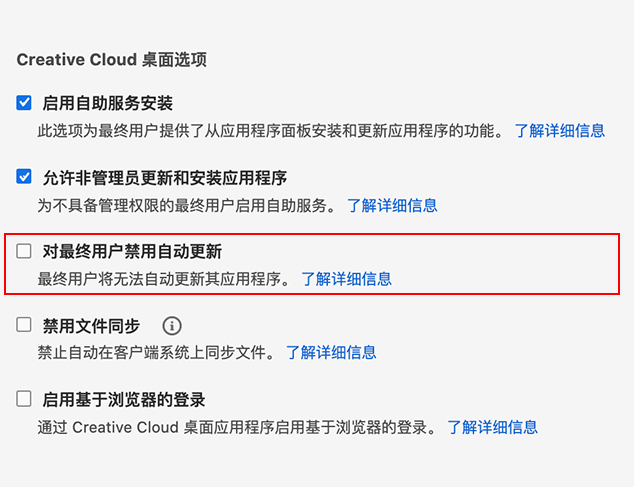The width and height of the screenshot is (634, 487).
Task: Click the info icon beside 禁用文件同步
Action: [173, 326]
